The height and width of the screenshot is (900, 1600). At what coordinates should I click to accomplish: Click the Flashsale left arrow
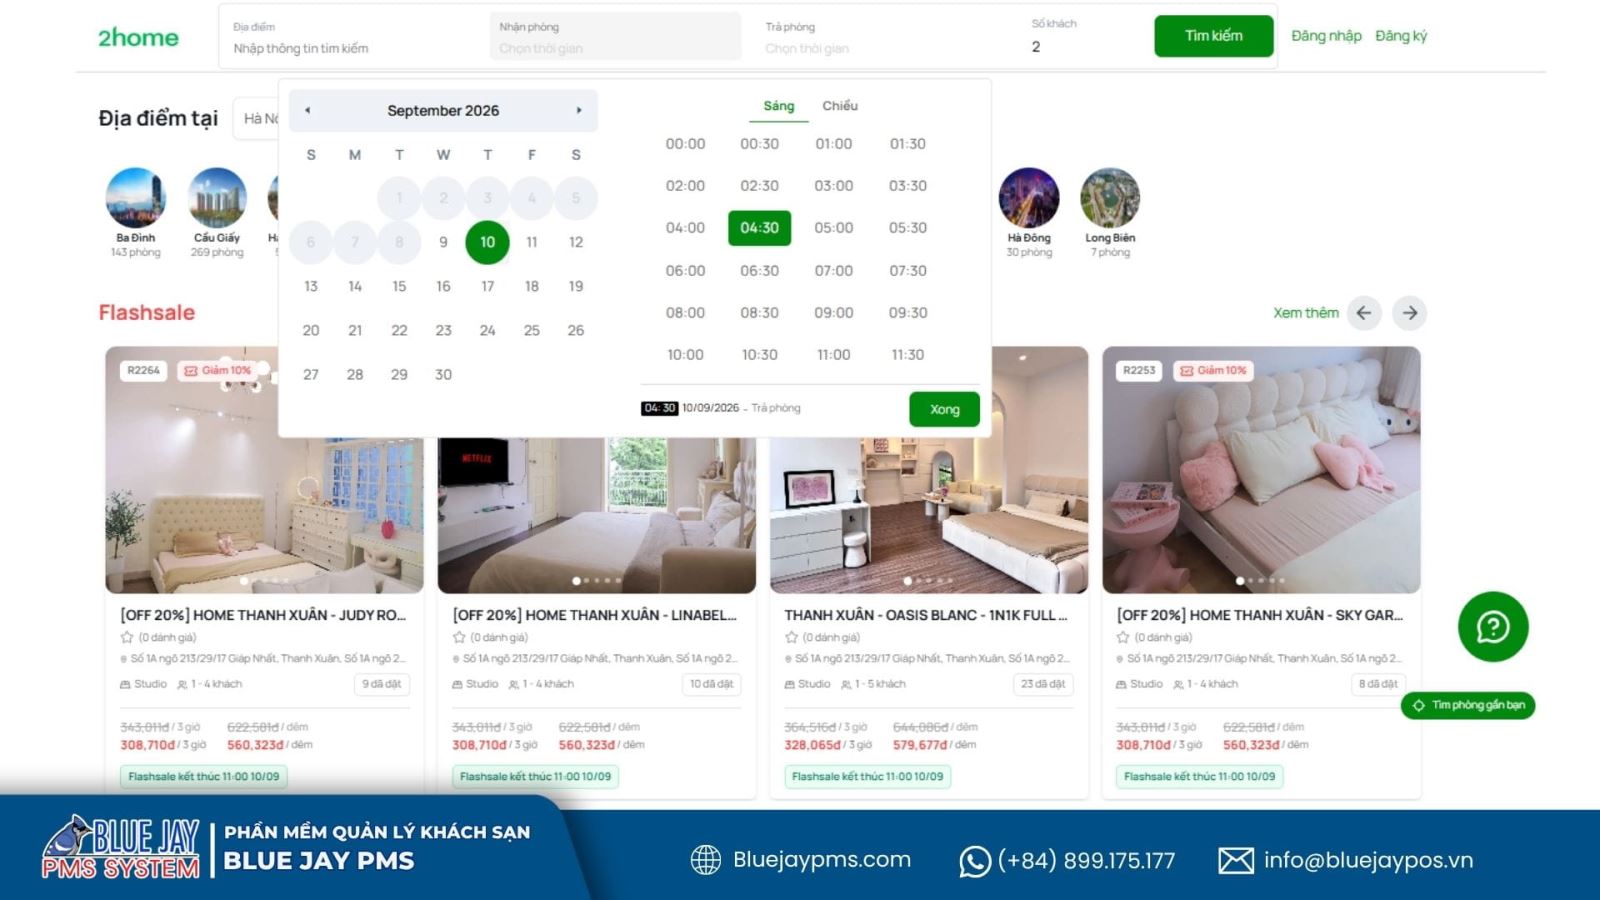[1364, 313]
